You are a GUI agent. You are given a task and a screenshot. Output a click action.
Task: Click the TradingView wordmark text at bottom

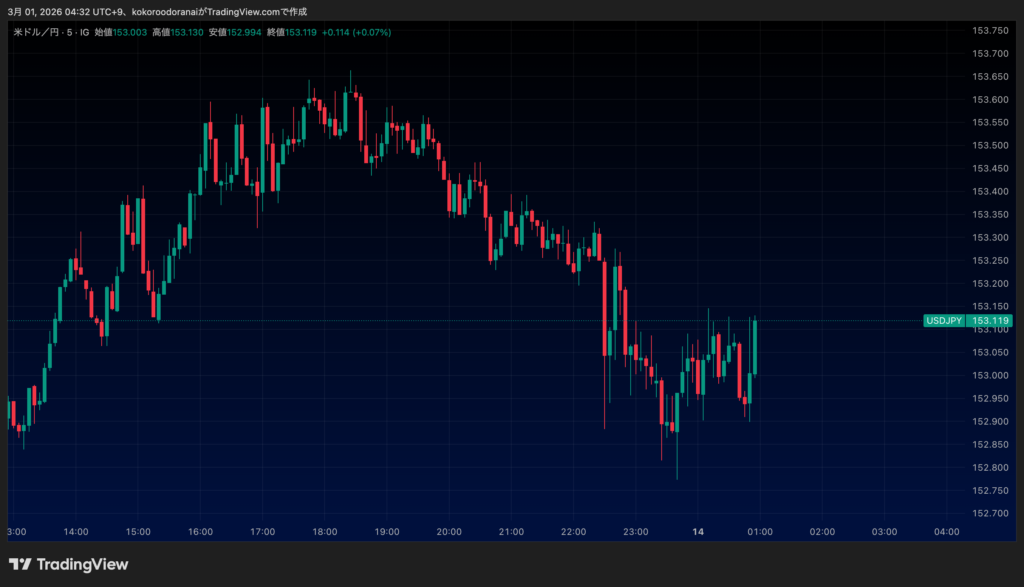[x=82, y=564]
